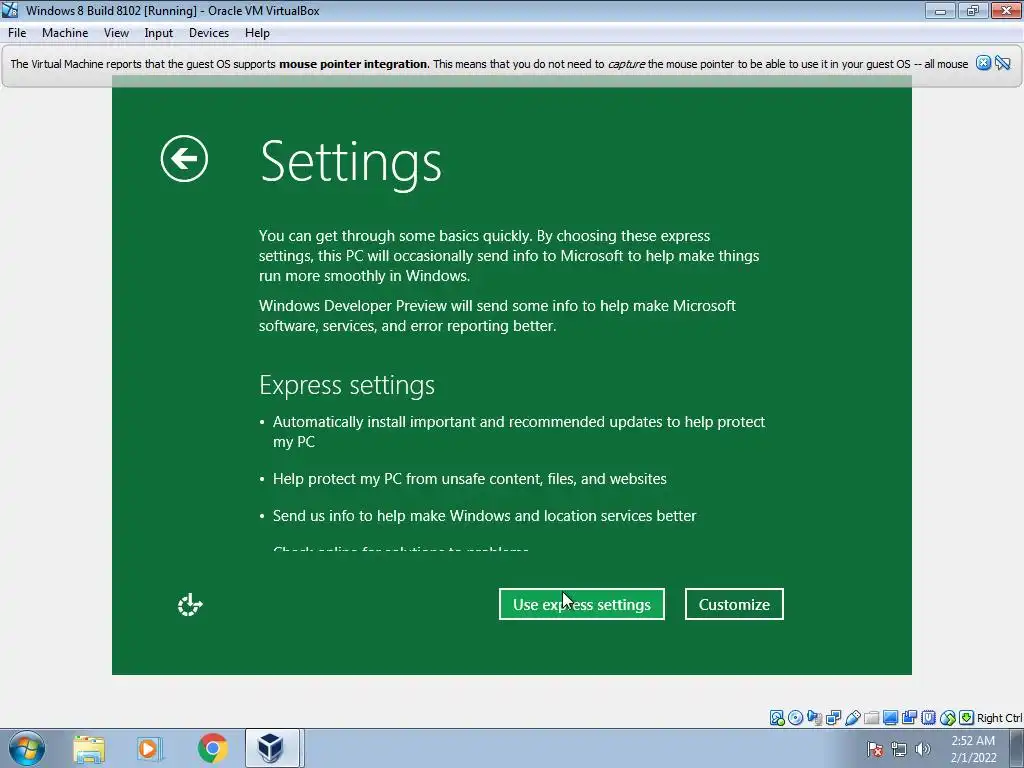Open the View menu
This screenshot has height=768, width=1024.
point(116,33)
